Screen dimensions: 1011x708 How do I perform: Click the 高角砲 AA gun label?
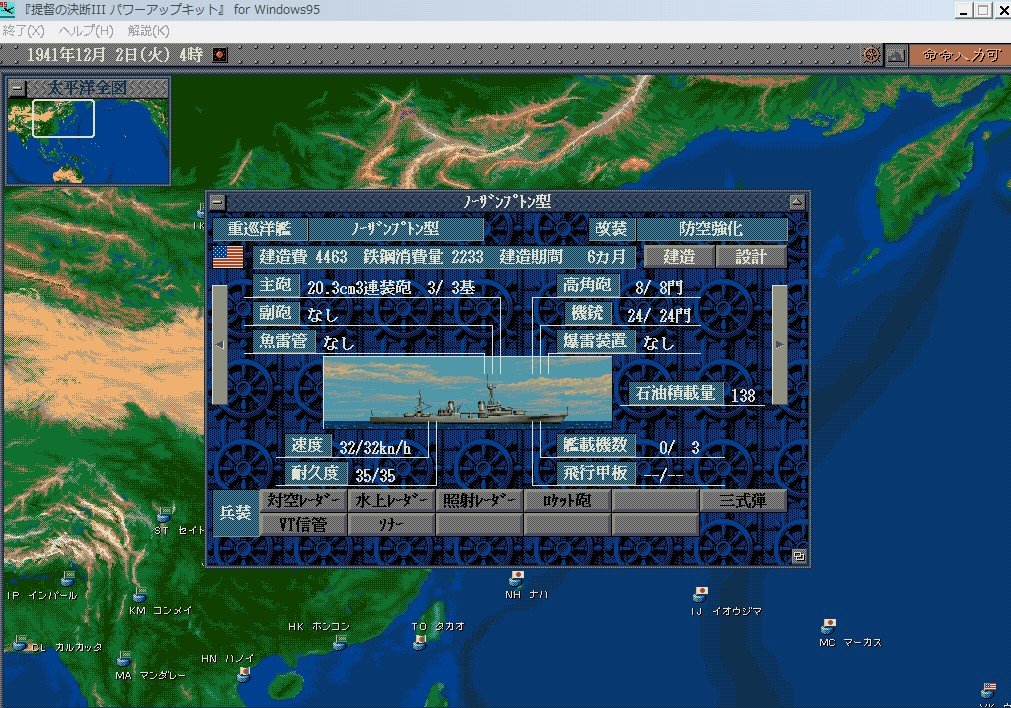click(x=587, y=285)
